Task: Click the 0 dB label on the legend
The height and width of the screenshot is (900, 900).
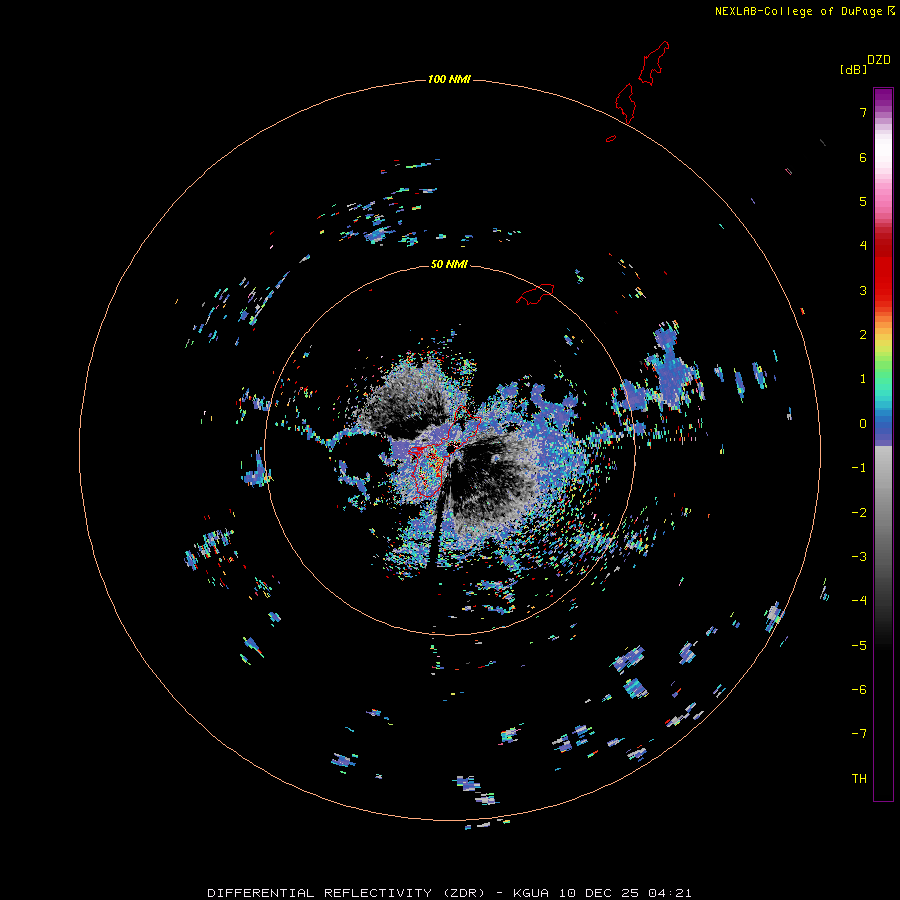Action: (x=863, y=424)
